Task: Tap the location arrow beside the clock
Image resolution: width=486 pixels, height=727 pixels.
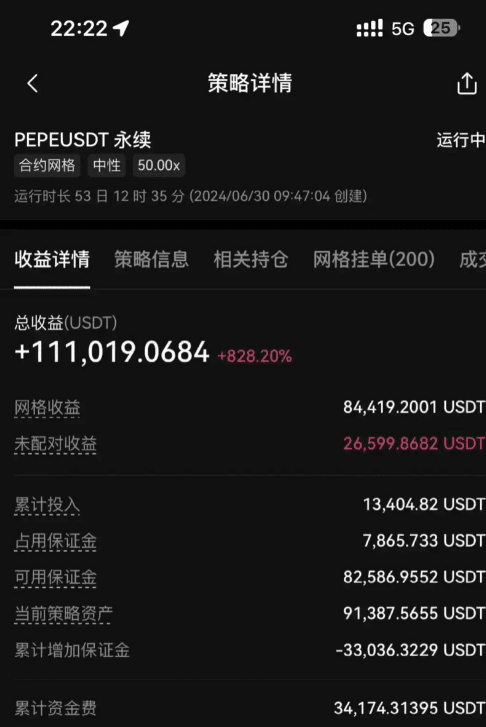Action: (122, 28)
